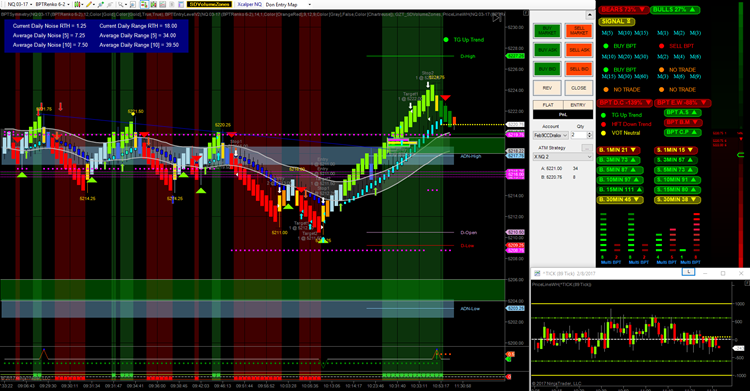Click the 'B: 6220.75' bid price text
The height and width of the screenshot is (391, 750).
tap(551, 177)
